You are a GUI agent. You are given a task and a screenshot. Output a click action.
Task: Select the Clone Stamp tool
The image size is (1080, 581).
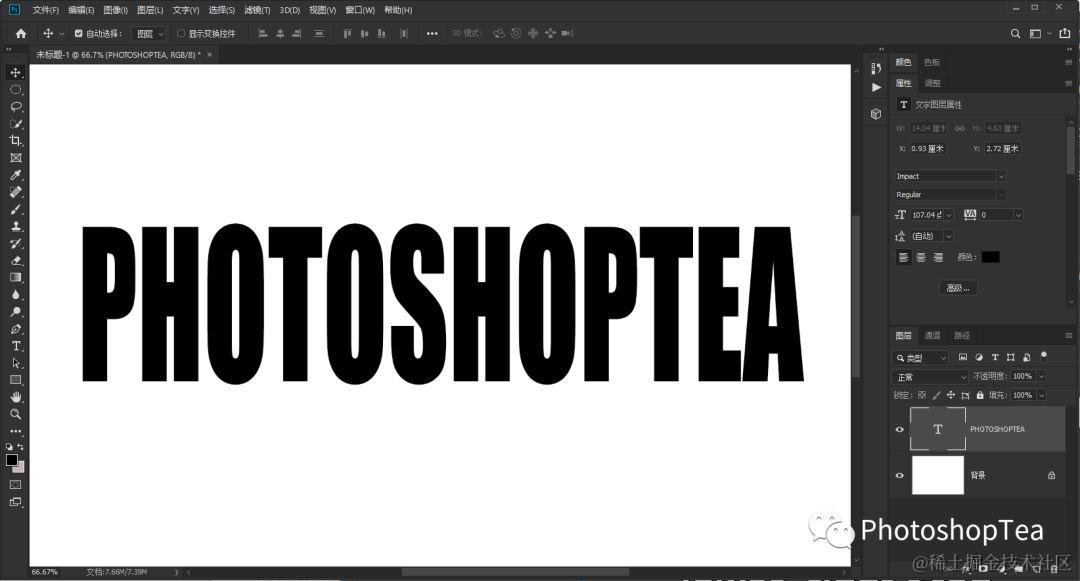click(15, 226)
